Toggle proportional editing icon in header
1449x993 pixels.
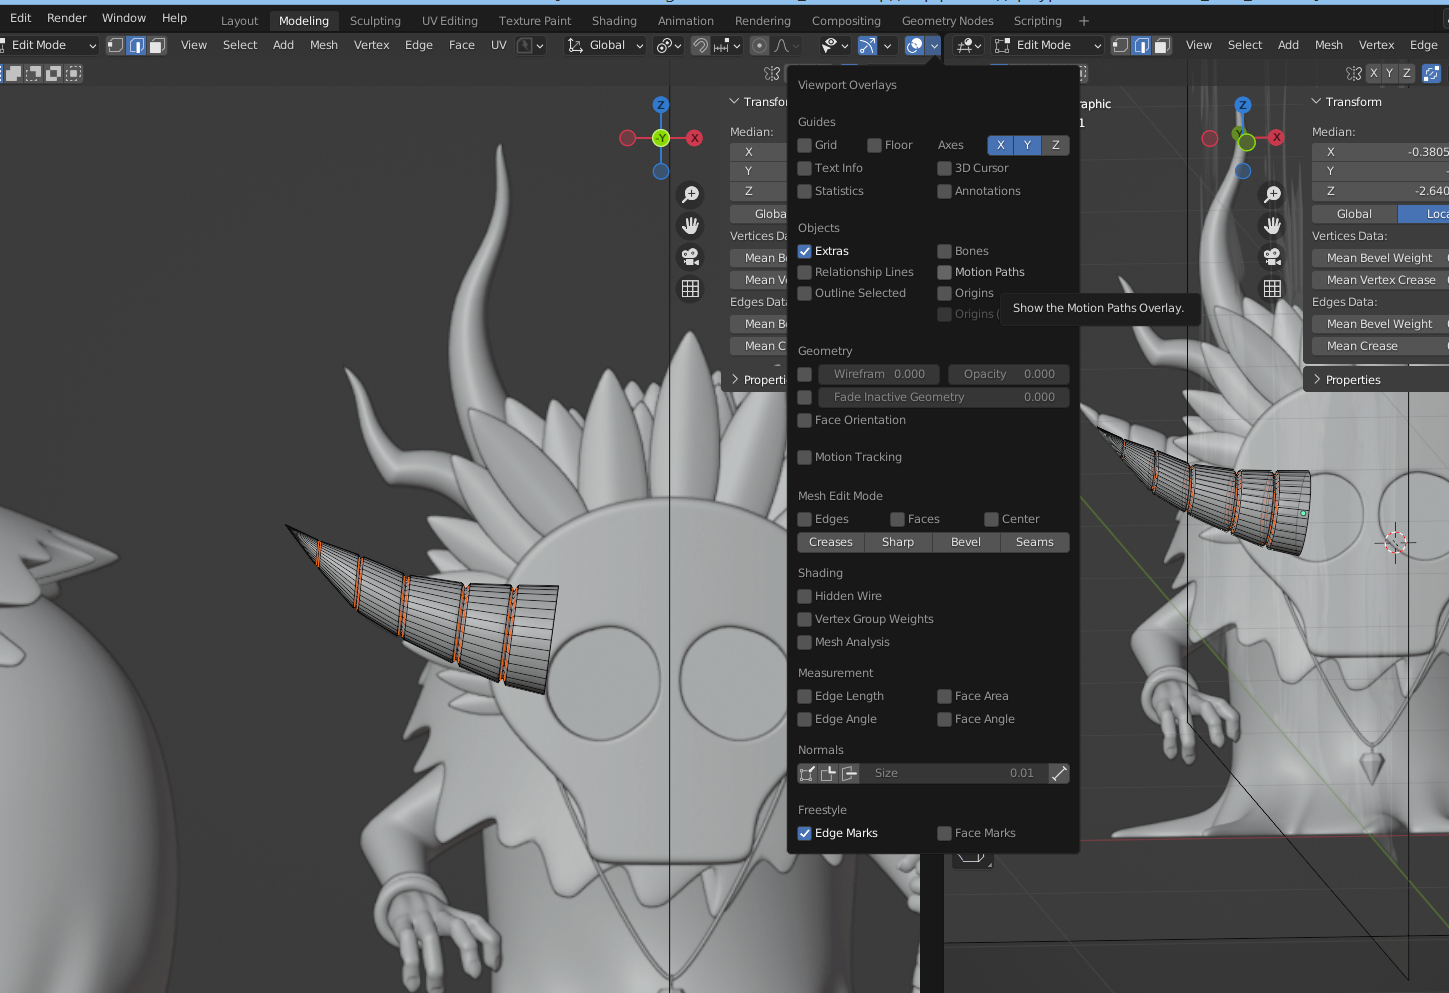click(x=759, y=45)
